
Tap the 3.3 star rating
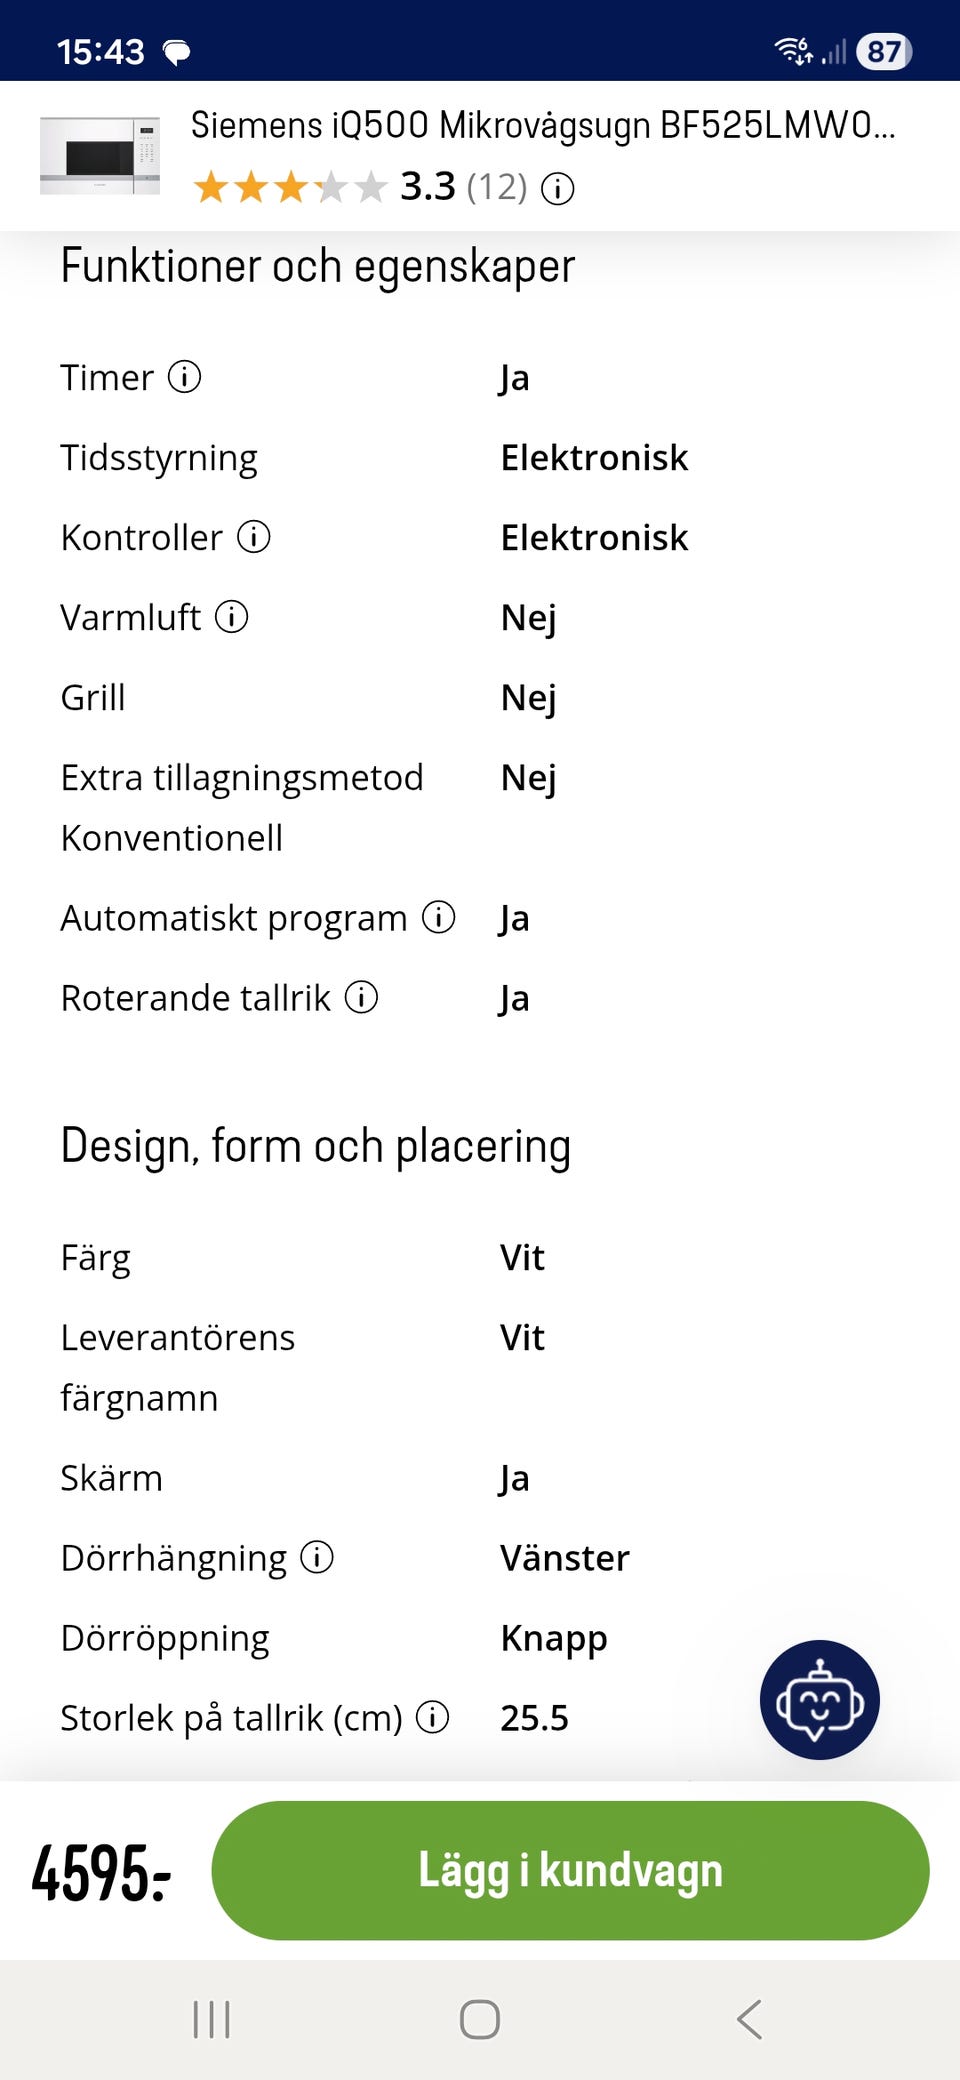290,187
